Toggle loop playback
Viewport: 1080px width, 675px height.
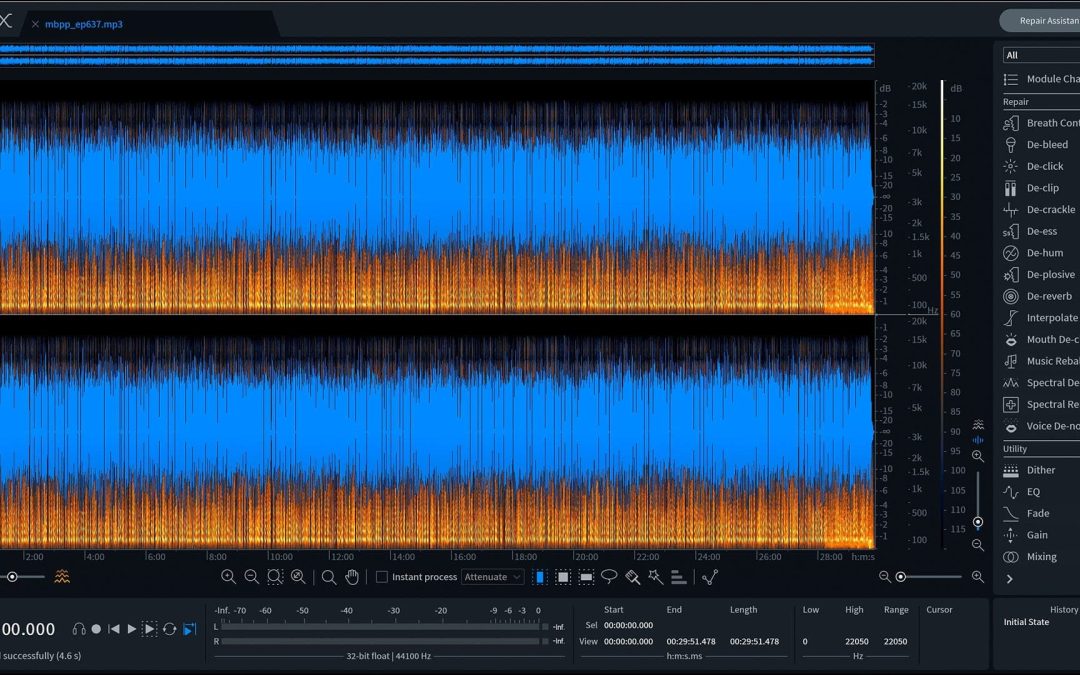(x=169, y=629)
